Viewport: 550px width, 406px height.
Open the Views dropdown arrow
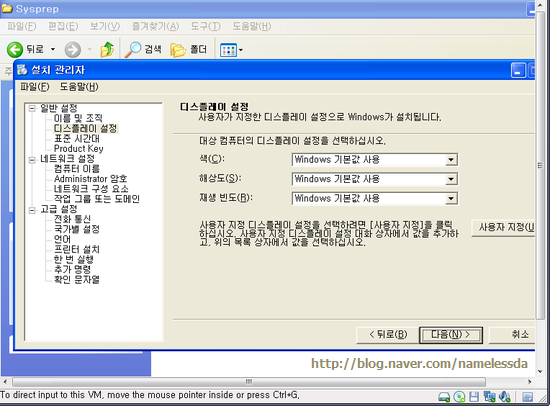241,50
